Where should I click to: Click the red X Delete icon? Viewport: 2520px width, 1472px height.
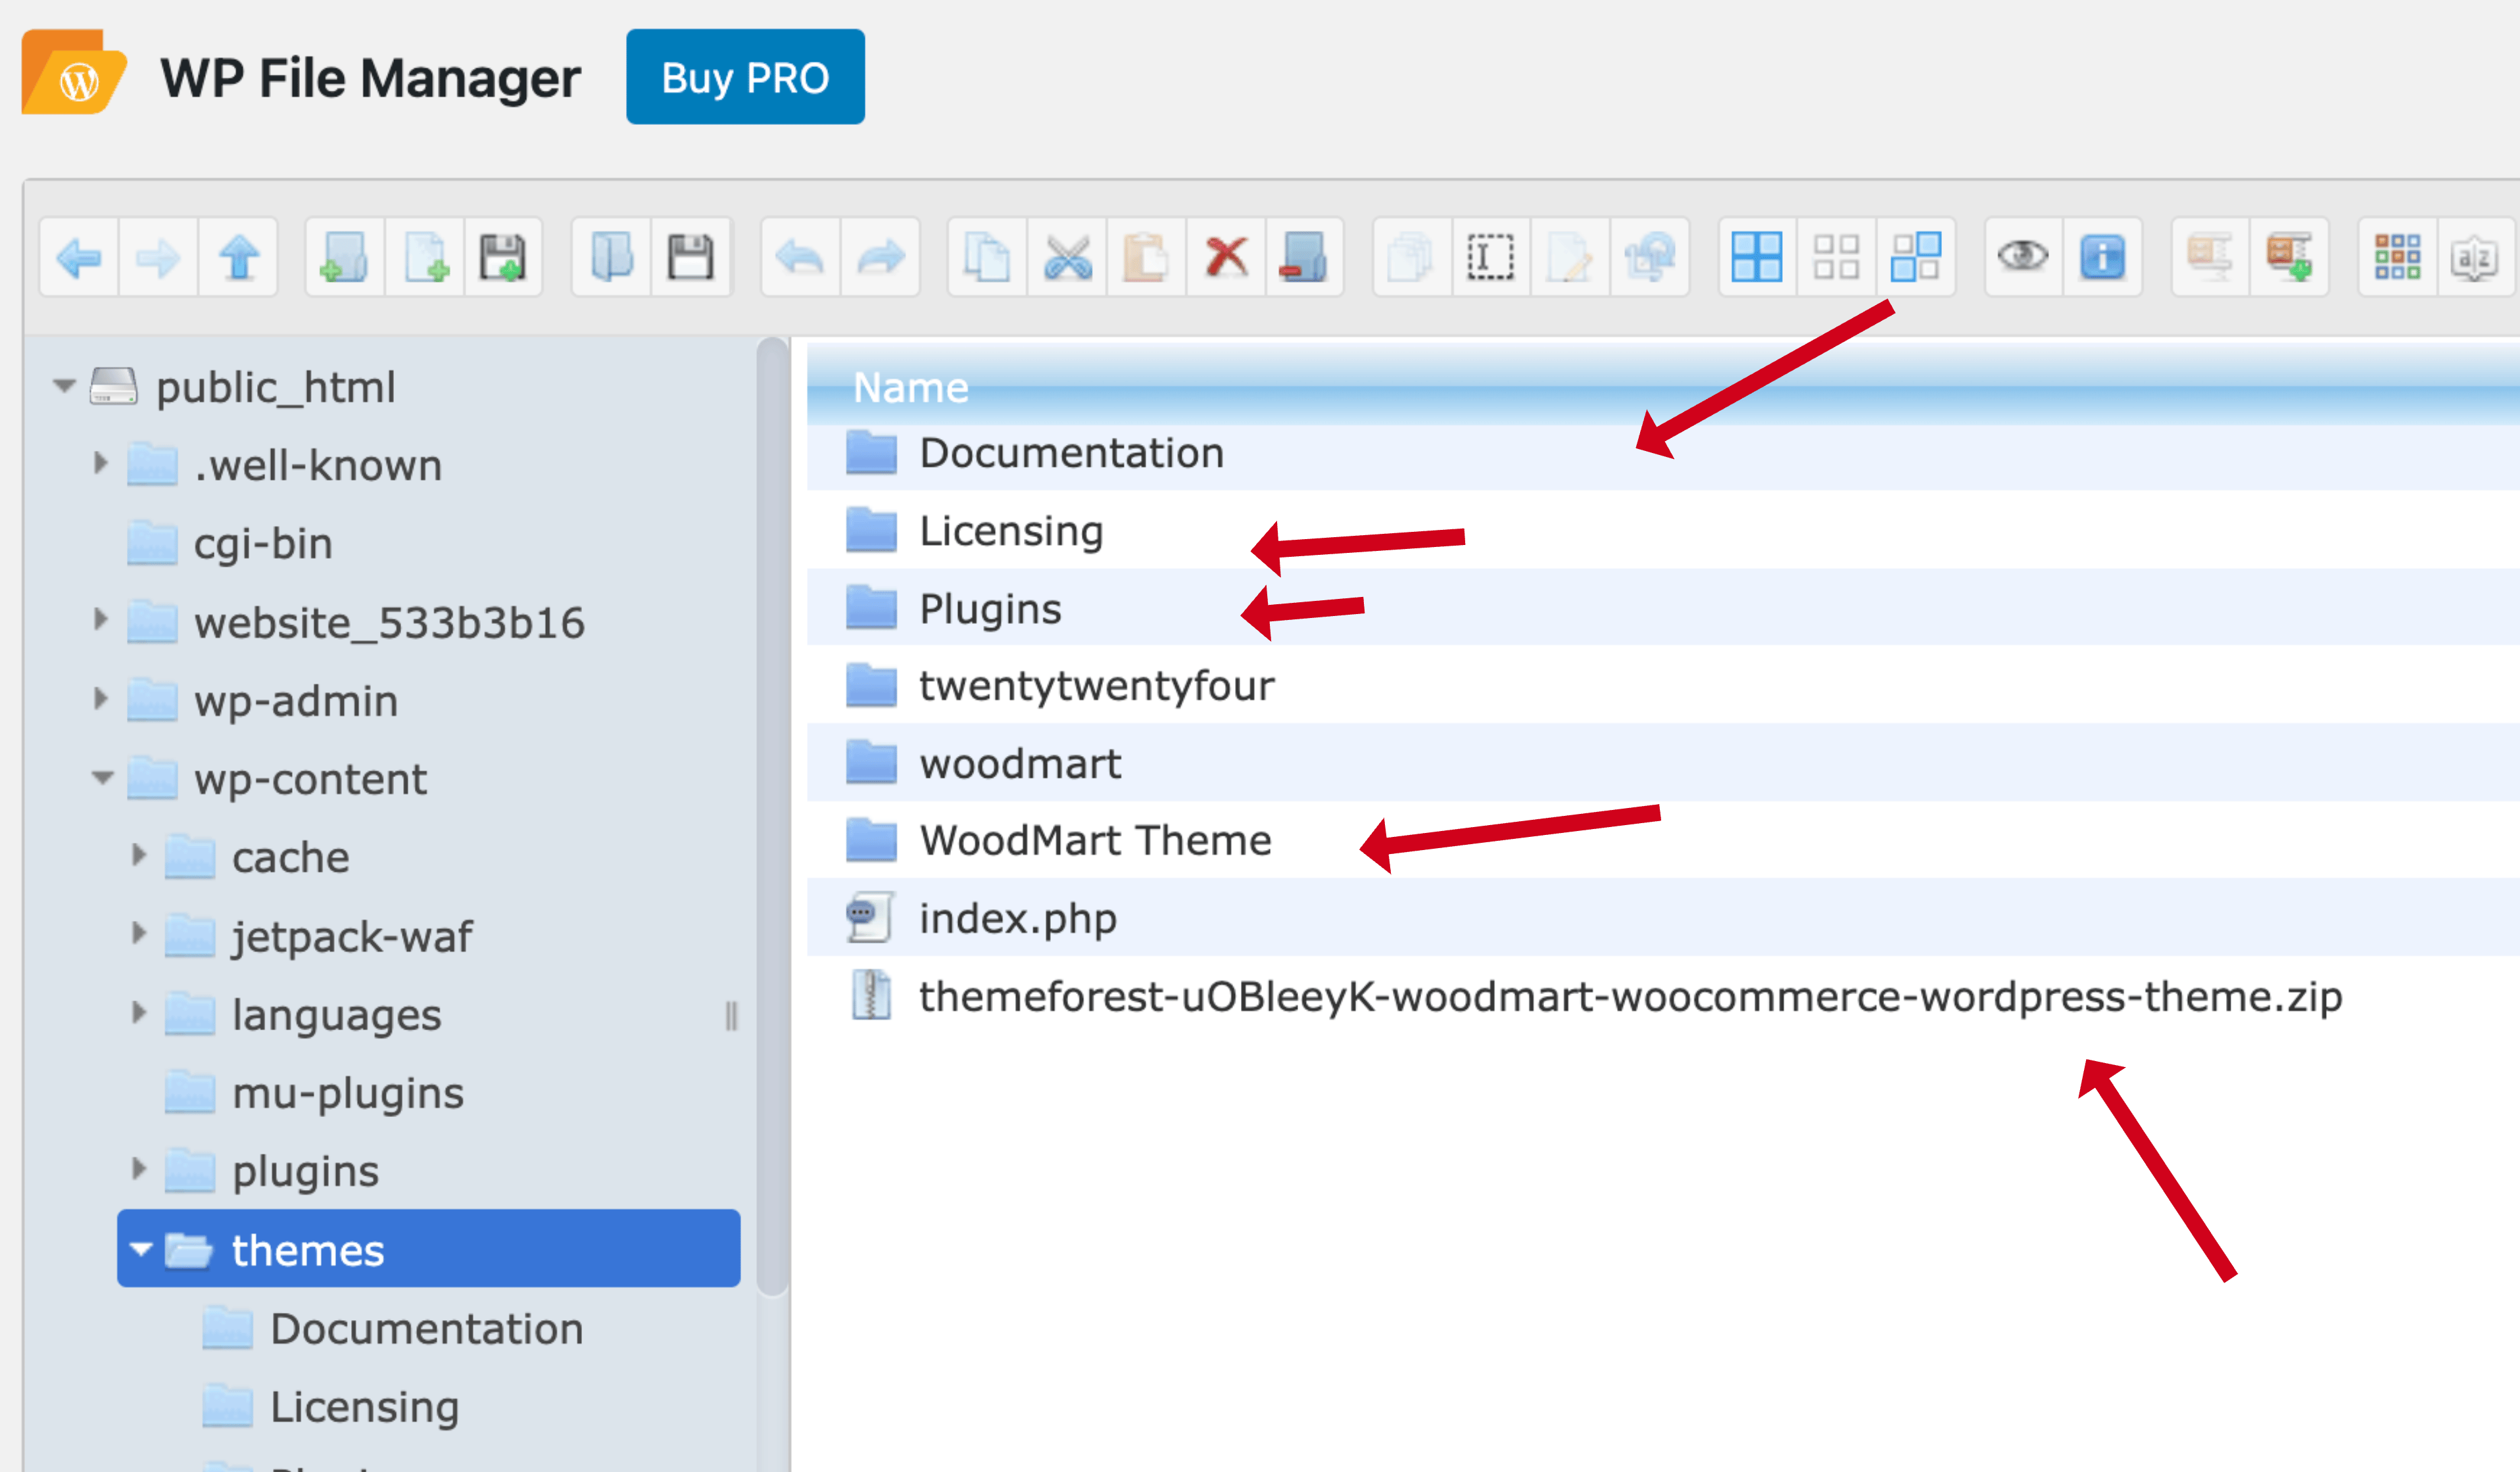(1226, 257)
